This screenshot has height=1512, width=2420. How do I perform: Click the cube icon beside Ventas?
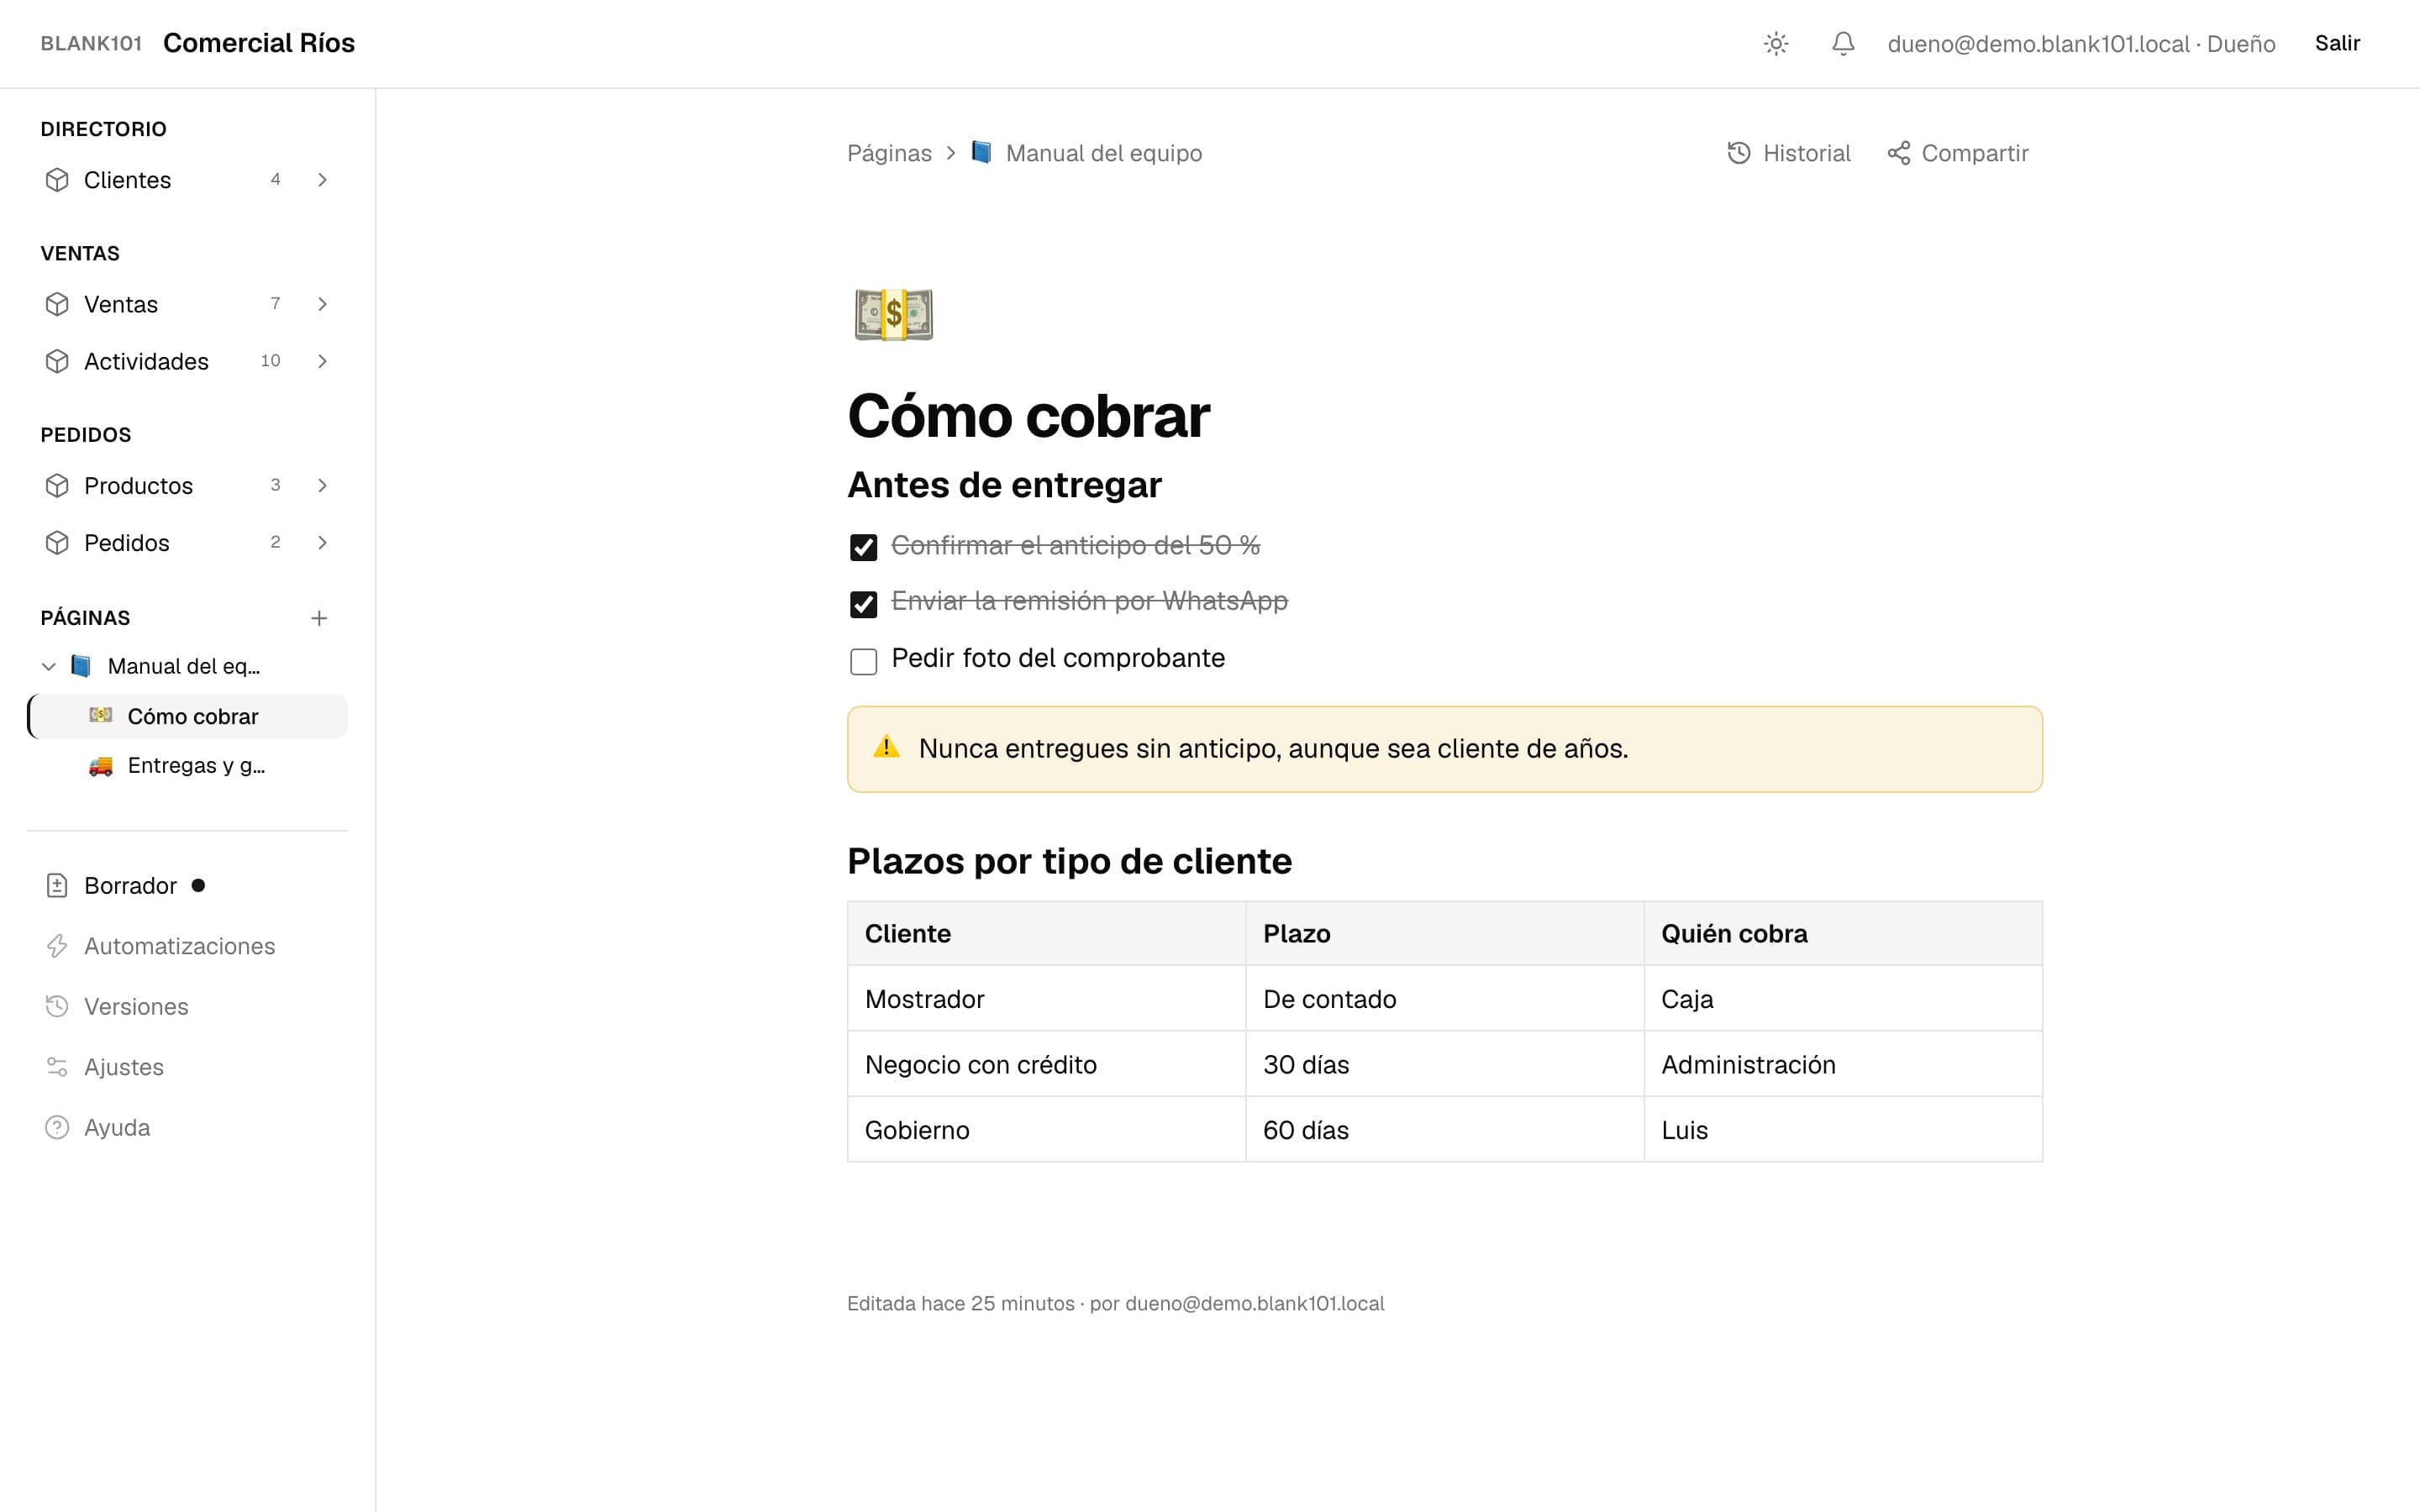[x=57, y=304]
